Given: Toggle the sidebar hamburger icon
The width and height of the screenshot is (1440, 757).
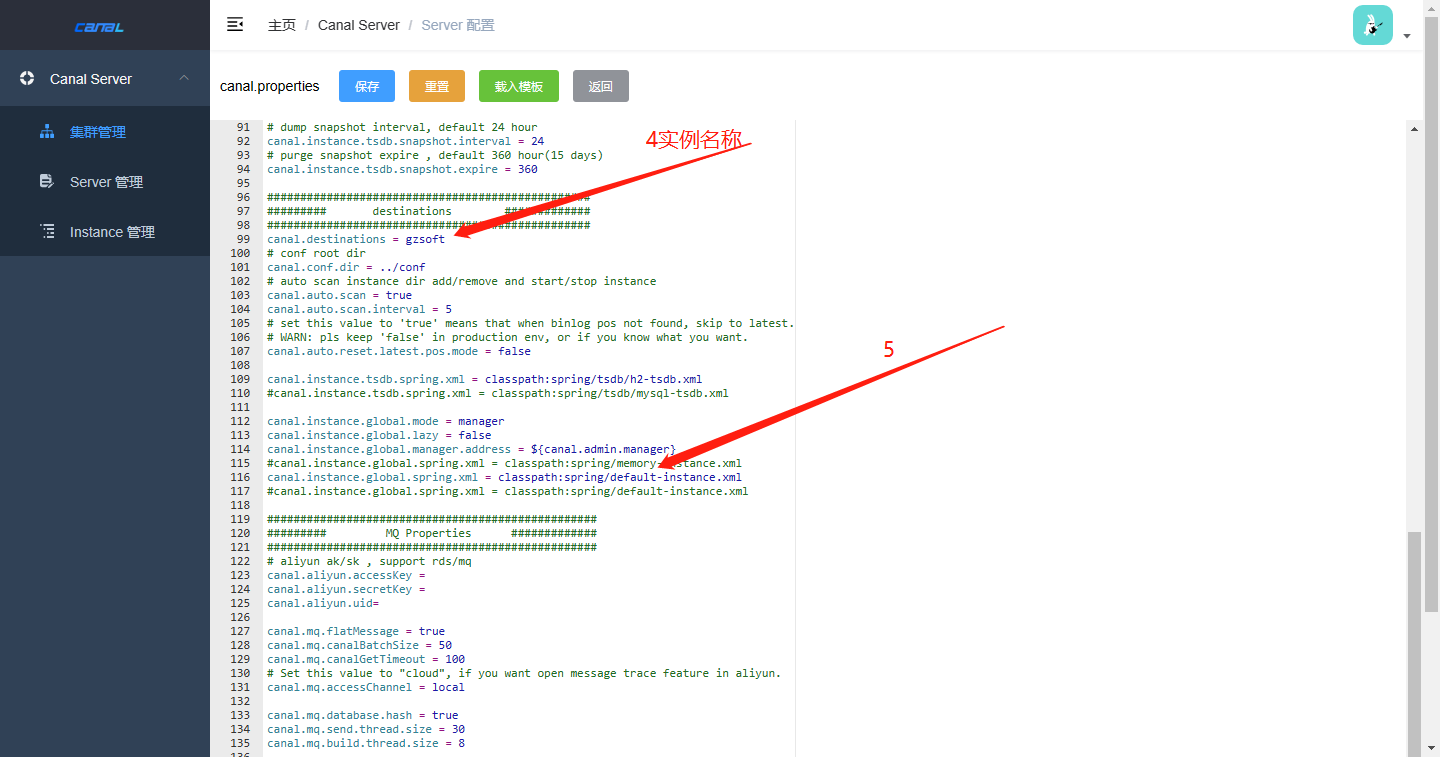Looking at the screenshot, I should (x=235, y=25).
